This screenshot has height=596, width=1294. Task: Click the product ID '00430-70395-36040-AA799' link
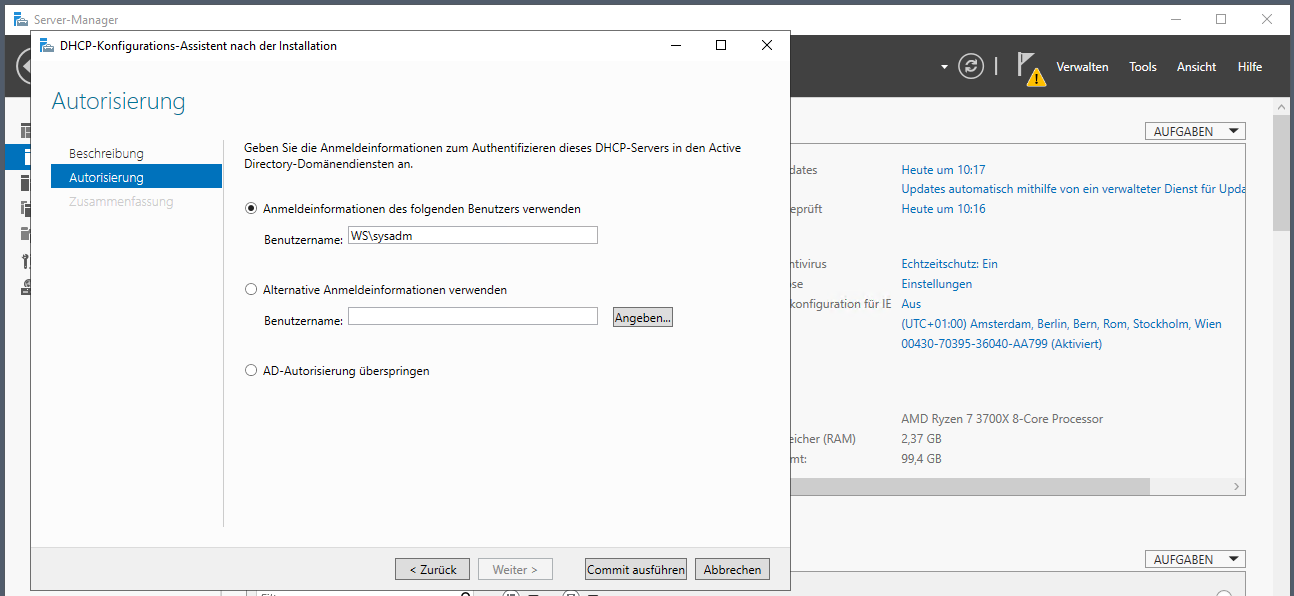click(x=1001, y=343)
